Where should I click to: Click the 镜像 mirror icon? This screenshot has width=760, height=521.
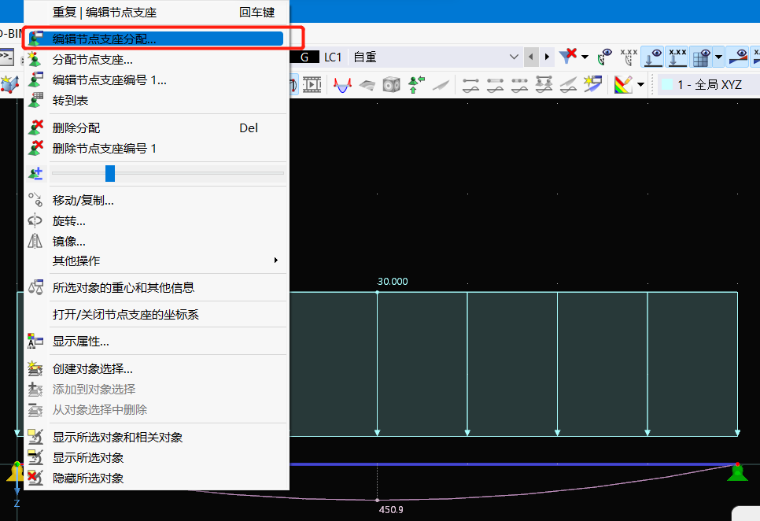coord(35,241)
